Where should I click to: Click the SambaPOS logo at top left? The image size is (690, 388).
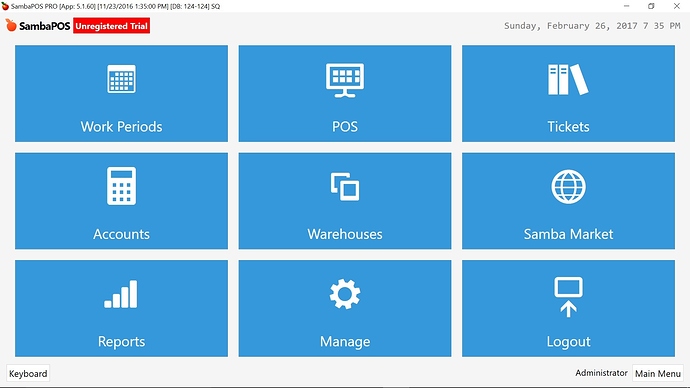pyautogui.click(x=38, y=26)
